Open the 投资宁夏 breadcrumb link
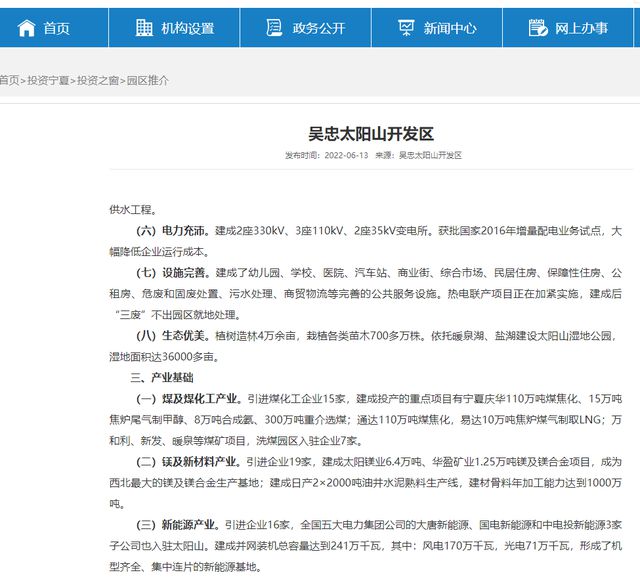This screenshot has height=577, width=640. (46, 80)
